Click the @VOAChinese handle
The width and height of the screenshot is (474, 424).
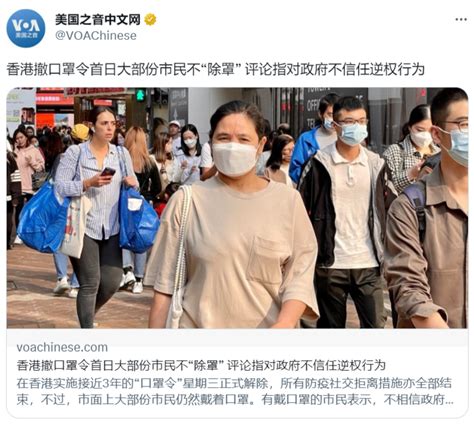(x=96, y=36)
